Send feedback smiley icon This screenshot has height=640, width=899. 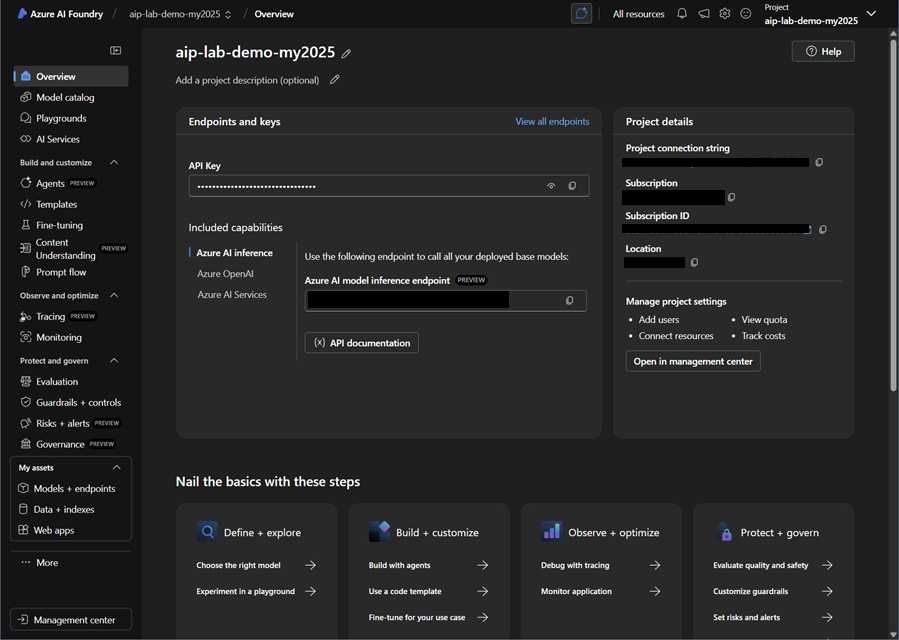coord(746,14)
